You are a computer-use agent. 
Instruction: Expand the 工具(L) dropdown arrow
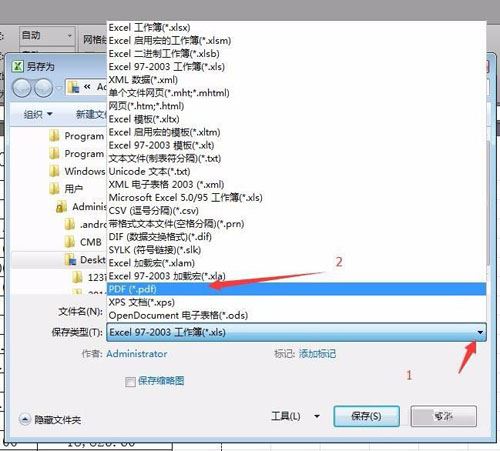(x=317, y=416)
